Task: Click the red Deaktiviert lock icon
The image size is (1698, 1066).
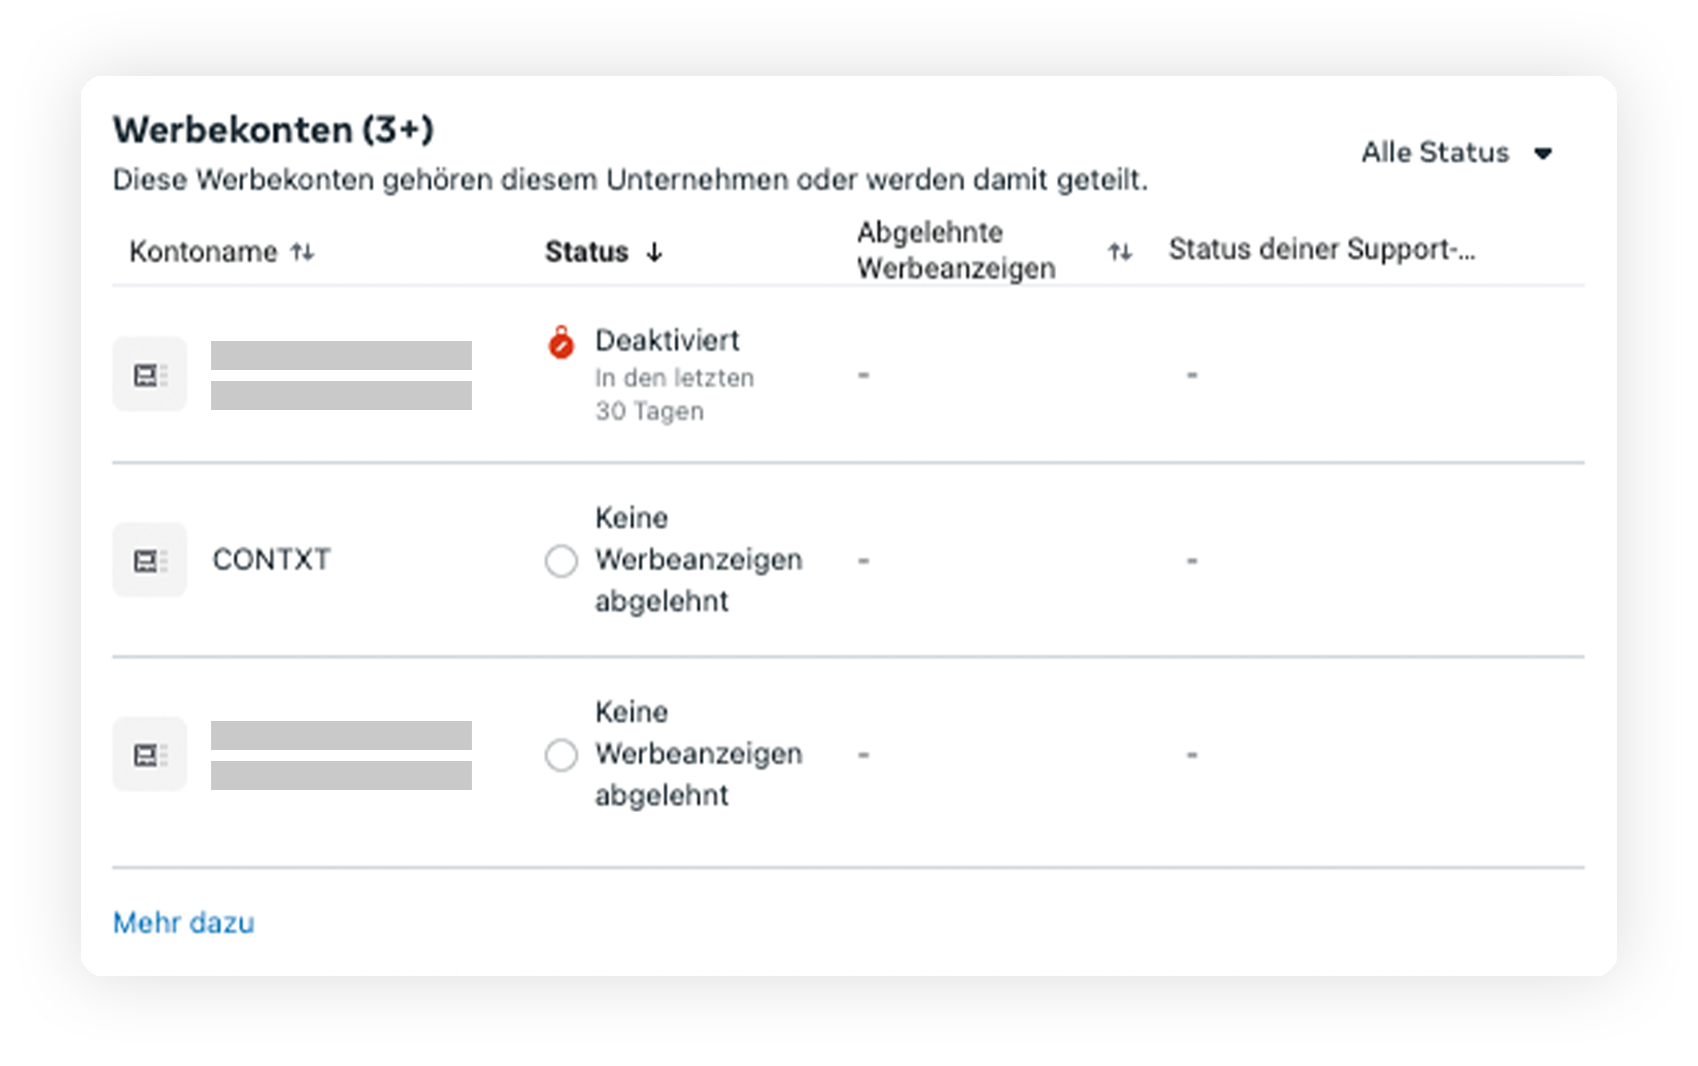Action: [561, 342]
